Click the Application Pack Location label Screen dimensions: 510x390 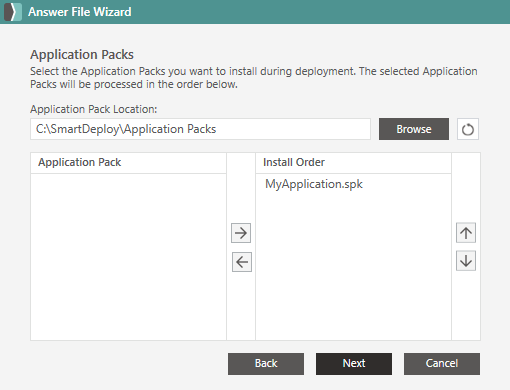point(94,109)
